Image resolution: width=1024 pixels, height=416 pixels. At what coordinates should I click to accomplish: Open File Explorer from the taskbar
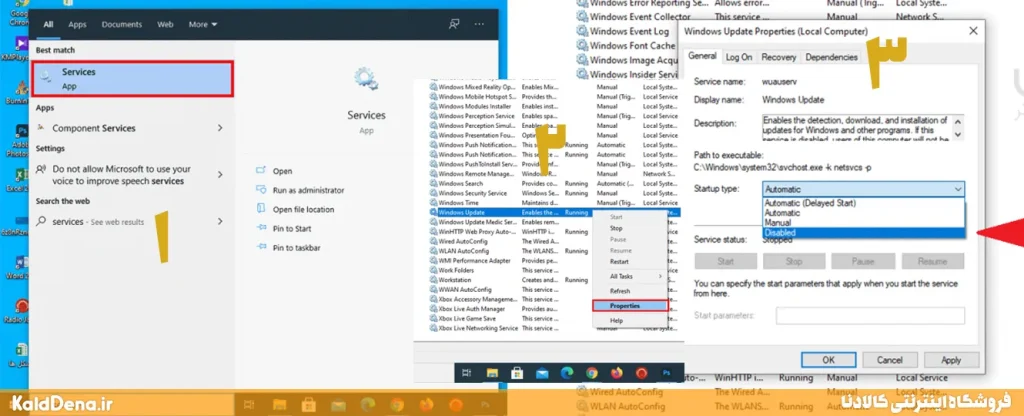tap(492, 373)
